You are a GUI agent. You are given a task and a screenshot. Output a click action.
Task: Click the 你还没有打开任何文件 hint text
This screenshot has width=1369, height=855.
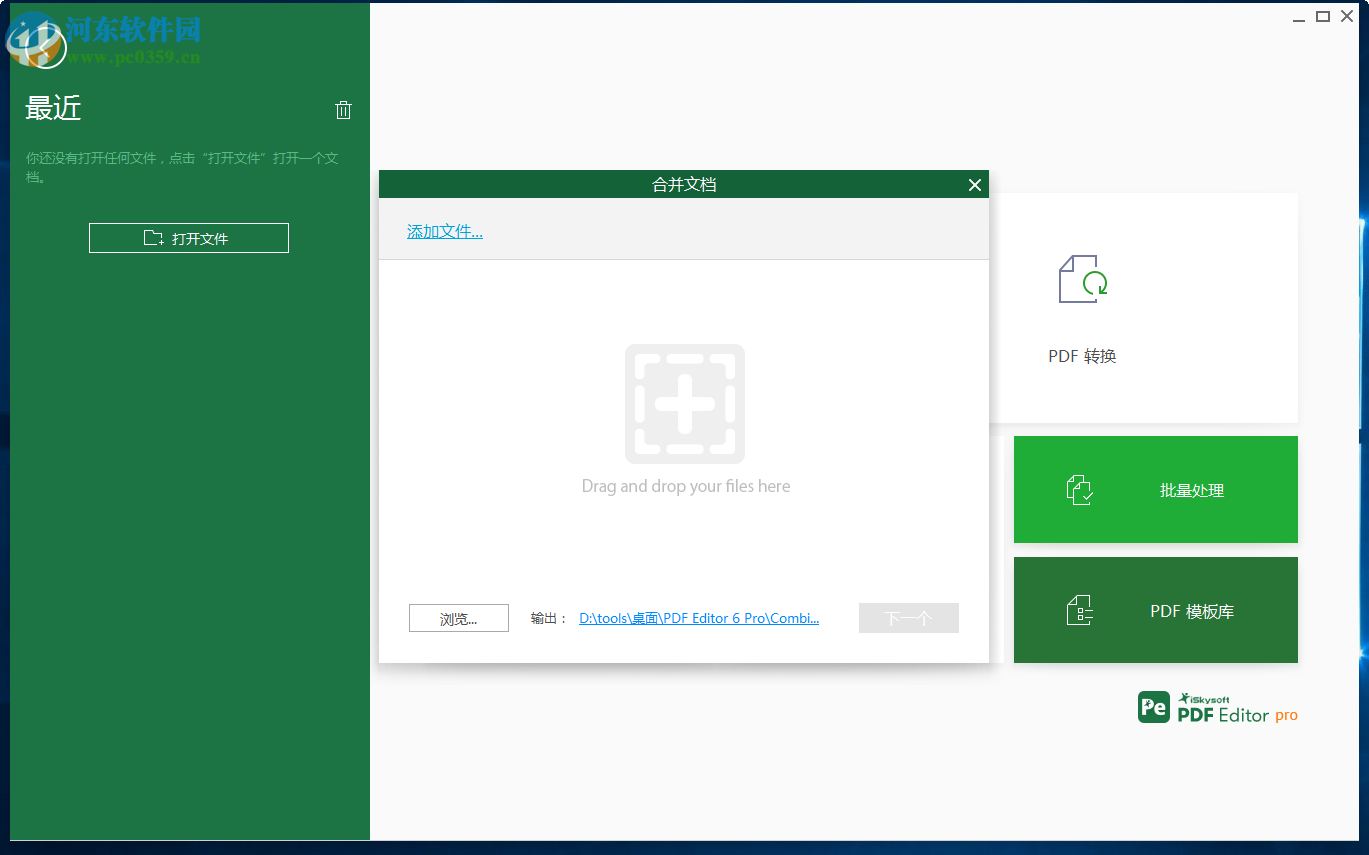pyautogui.click(x=182, y=167)
